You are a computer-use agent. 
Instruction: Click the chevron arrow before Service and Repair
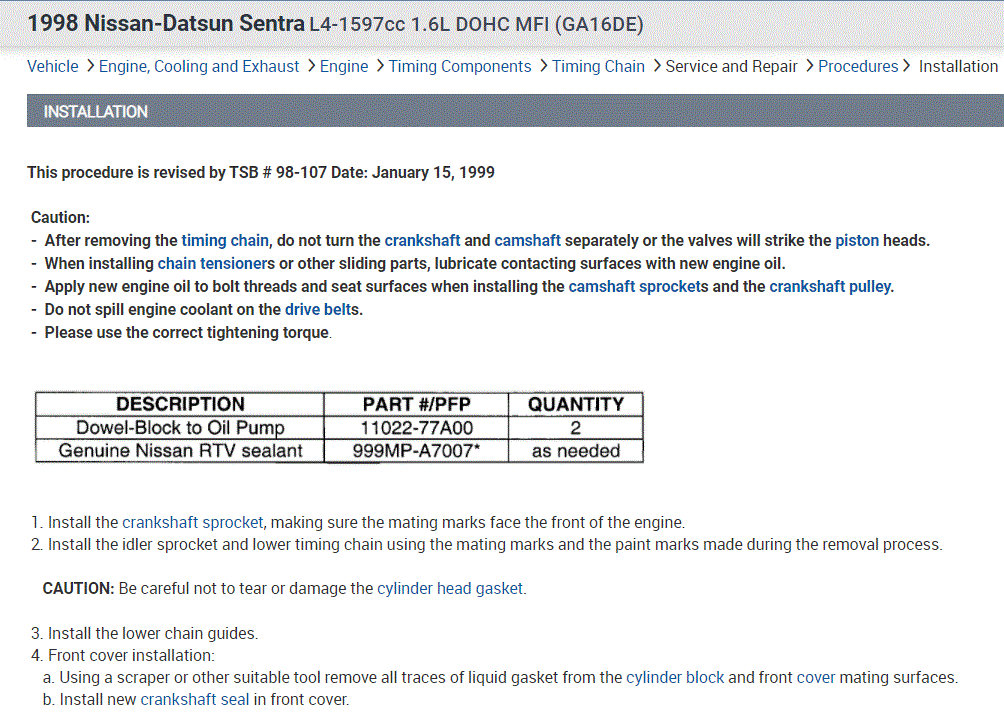tap(656, 66)
